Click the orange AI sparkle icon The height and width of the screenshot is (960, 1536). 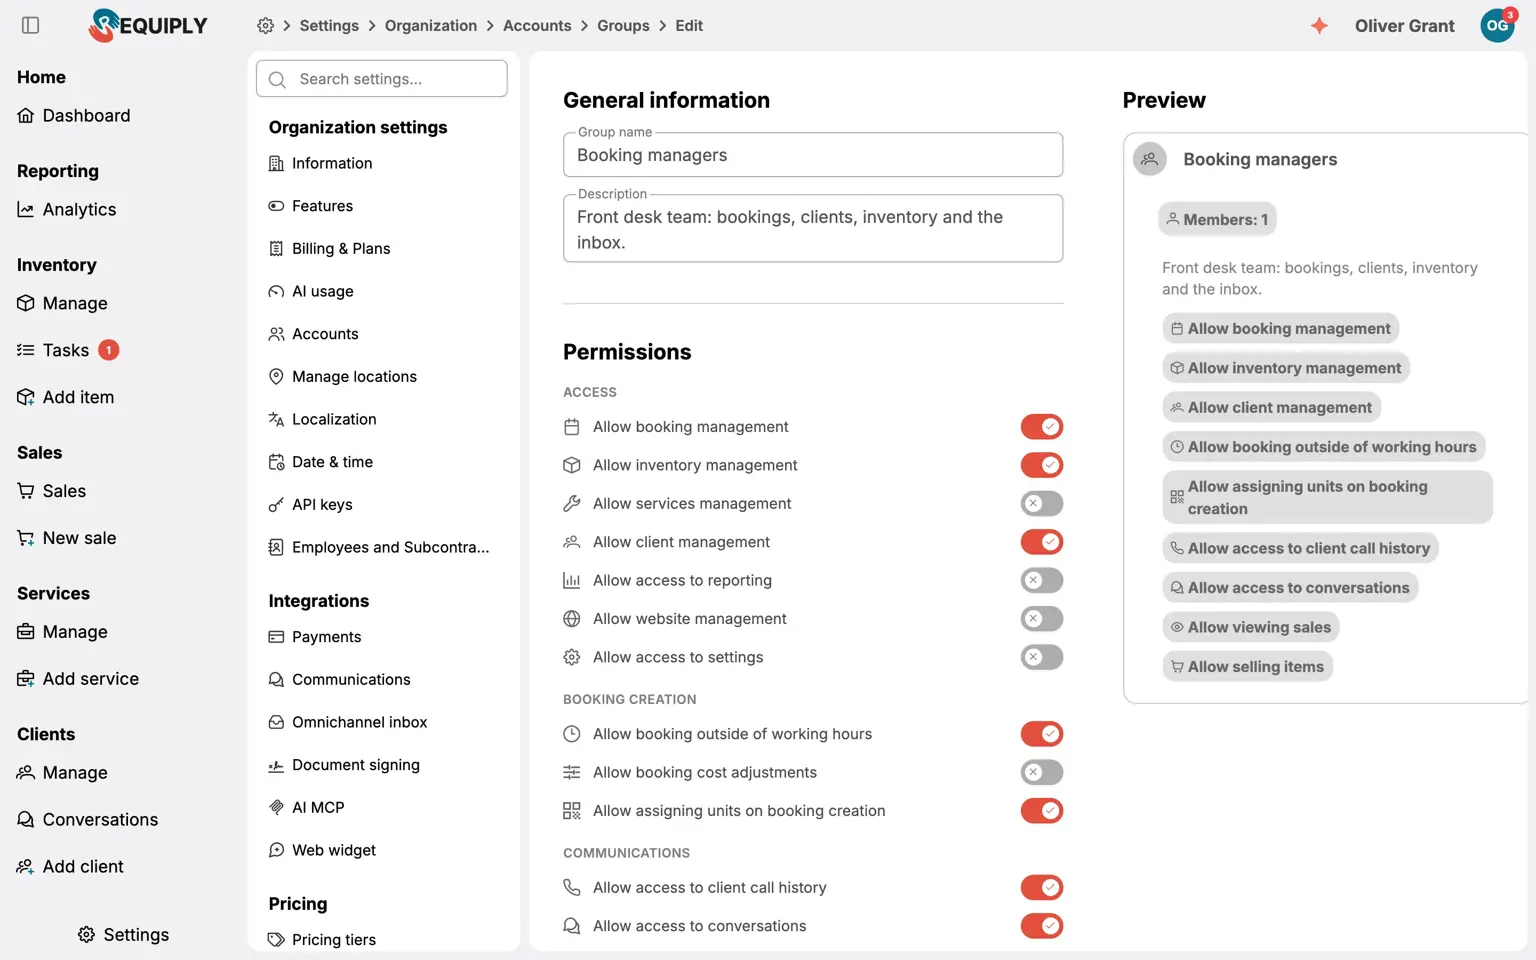(x=1319, y=26)
